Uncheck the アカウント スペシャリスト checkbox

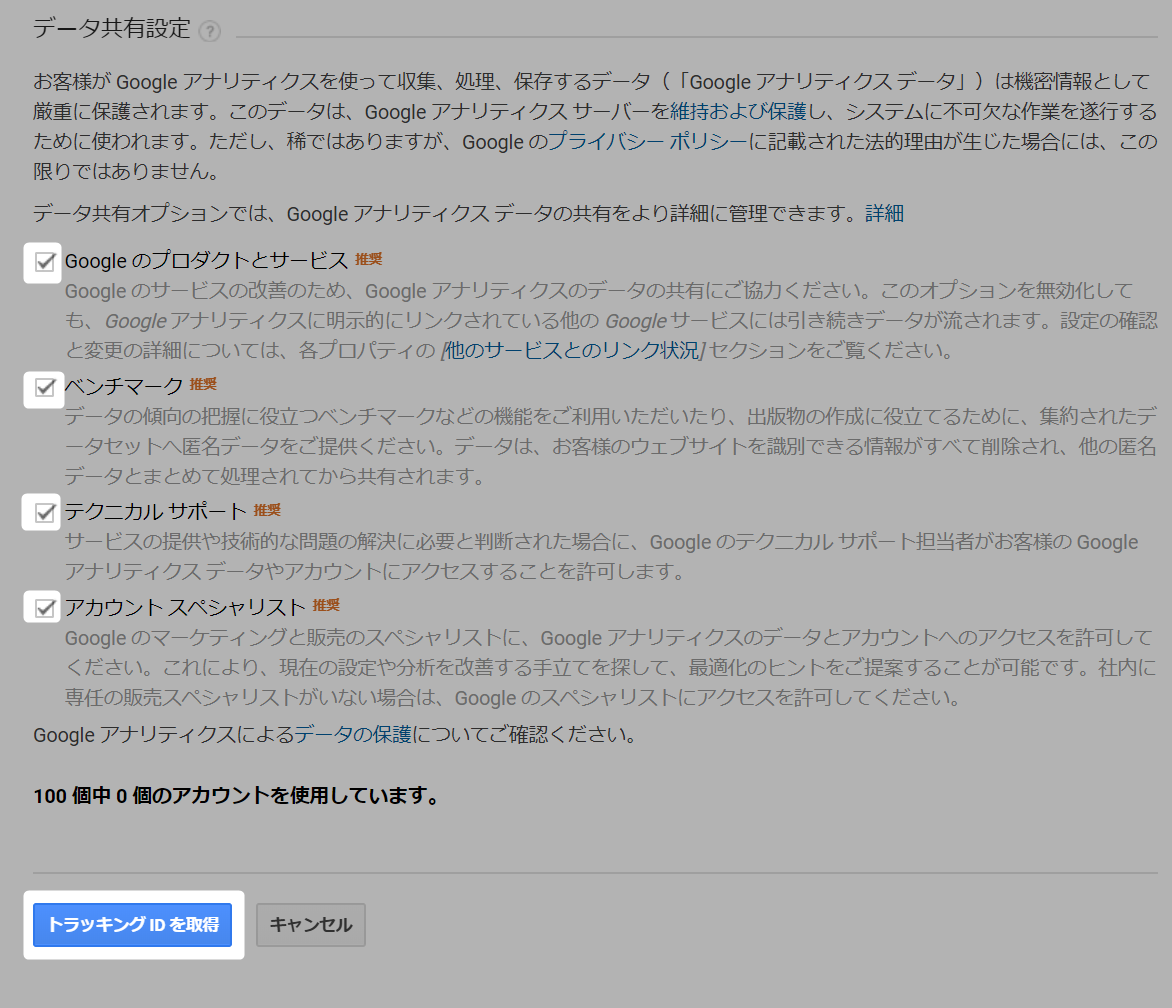click(45, 608)
